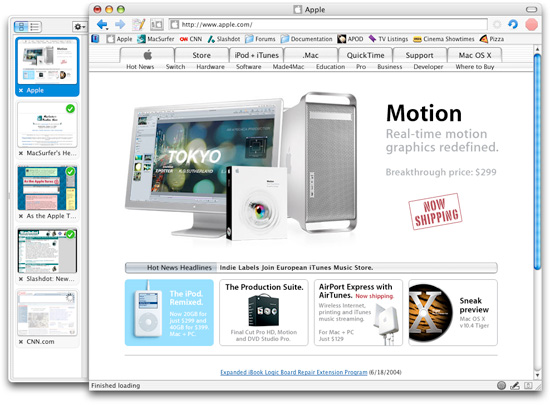Click green checkmark on MacSurfer thumbnail
550x405 pixels.
tap(71, 109)
